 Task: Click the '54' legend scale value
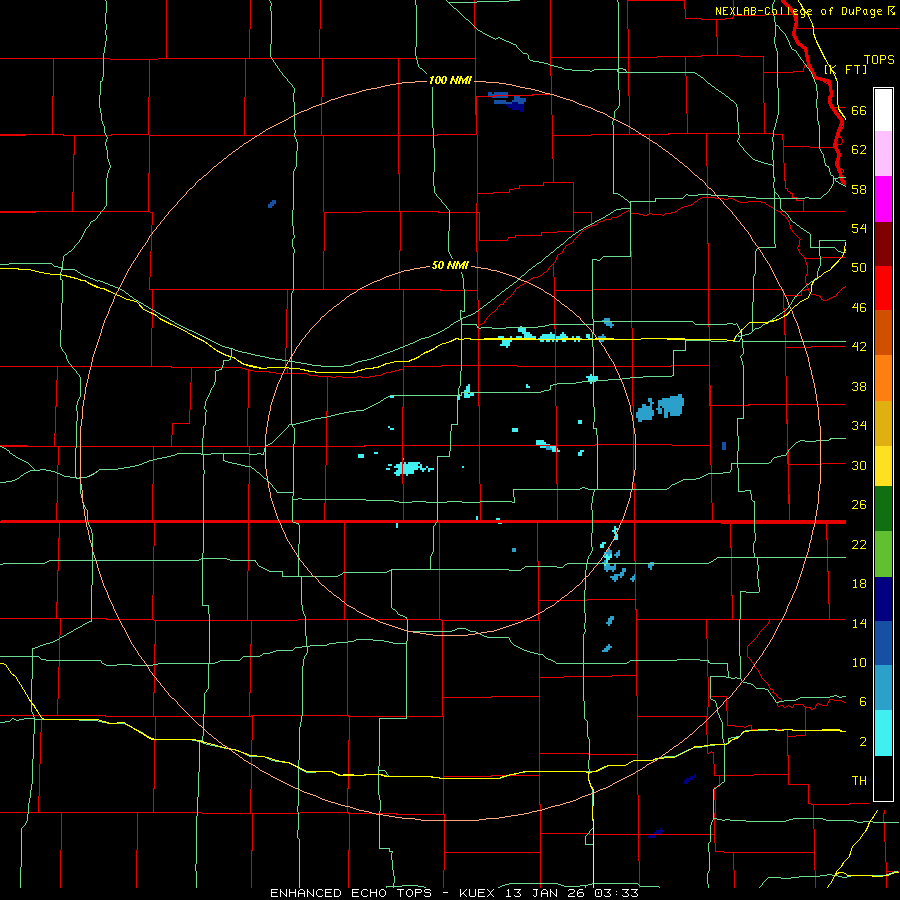point(859,229)
